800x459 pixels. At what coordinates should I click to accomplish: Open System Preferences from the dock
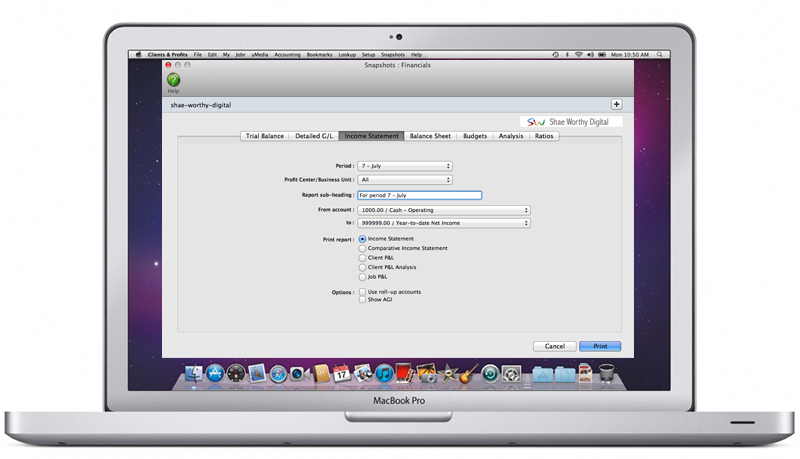(x=512, y=374)
